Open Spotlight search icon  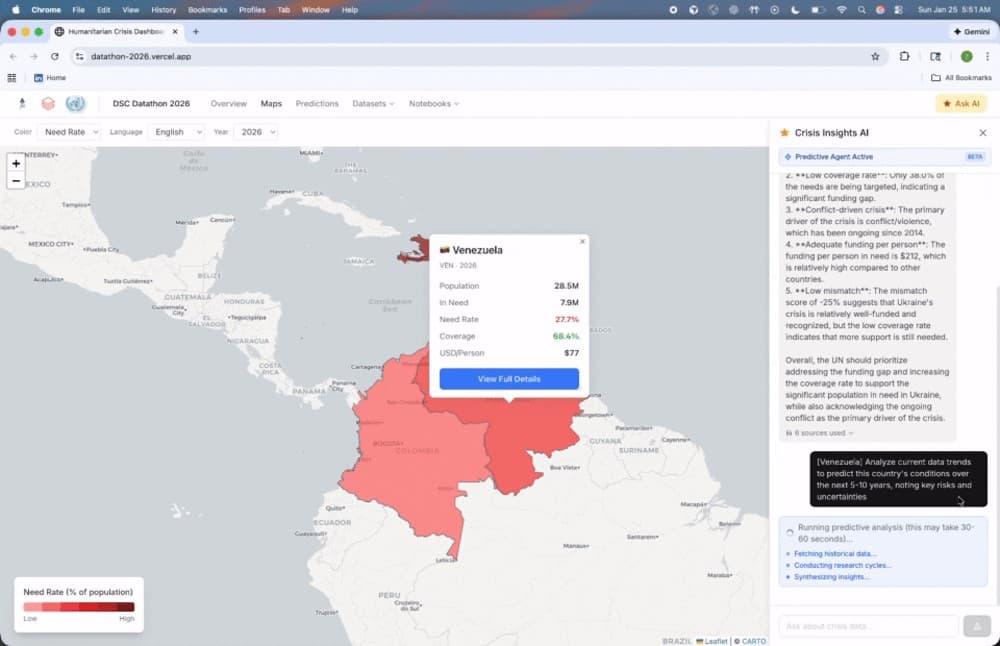click(x=862, y=10)
